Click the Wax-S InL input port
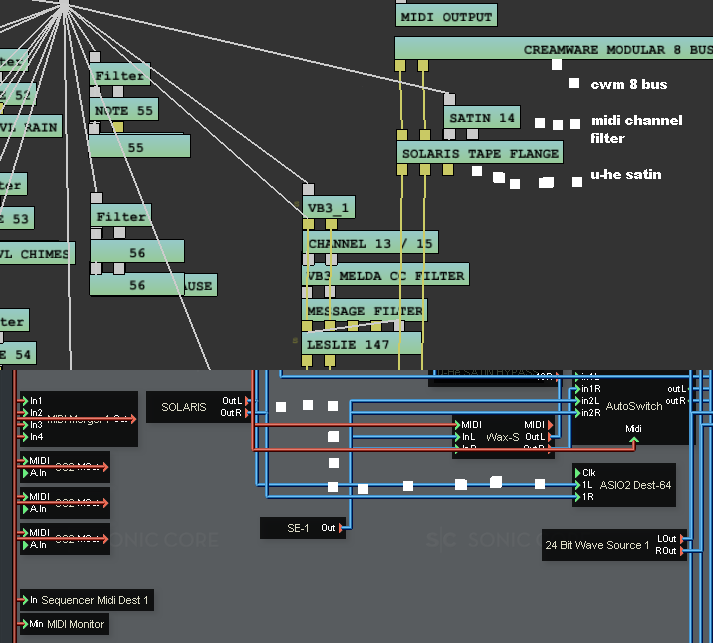 point(457,437)
